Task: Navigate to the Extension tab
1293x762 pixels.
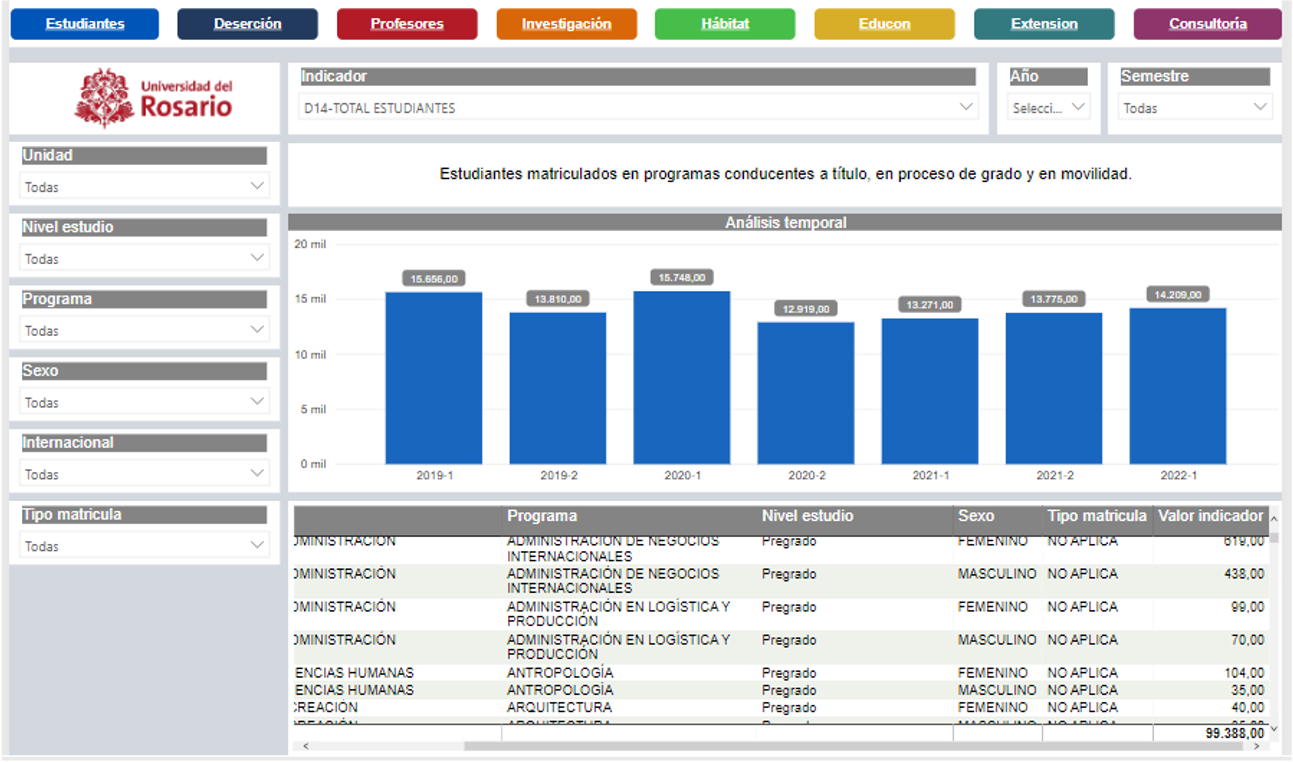Action: (1044, 24)
